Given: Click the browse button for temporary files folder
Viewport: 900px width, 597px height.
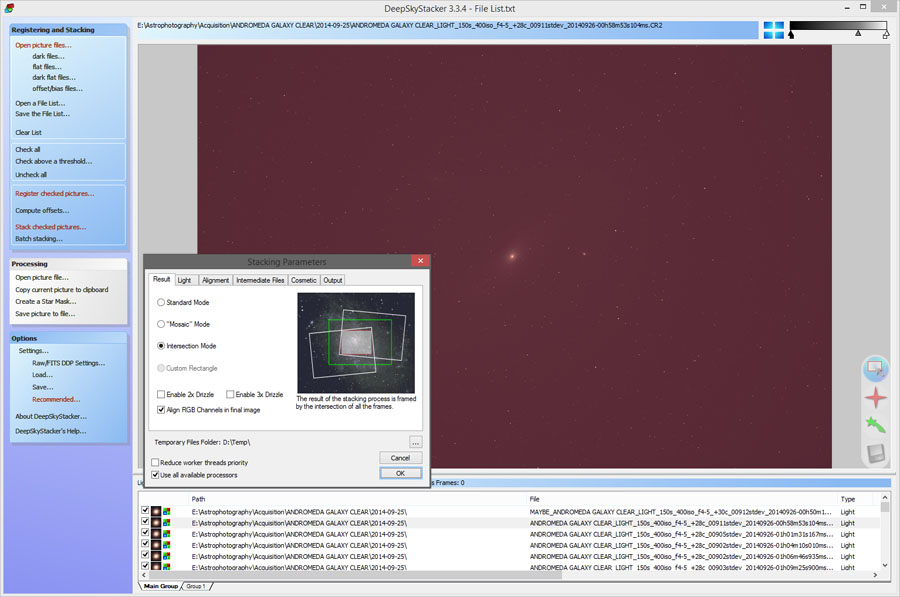Looking at the screenshot, I should click(x=415, y=441).
